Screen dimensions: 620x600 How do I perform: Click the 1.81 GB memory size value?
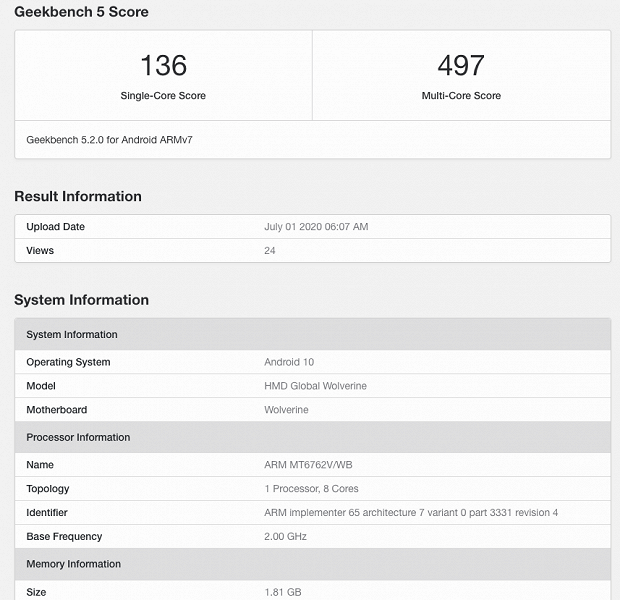coord(283,592)
